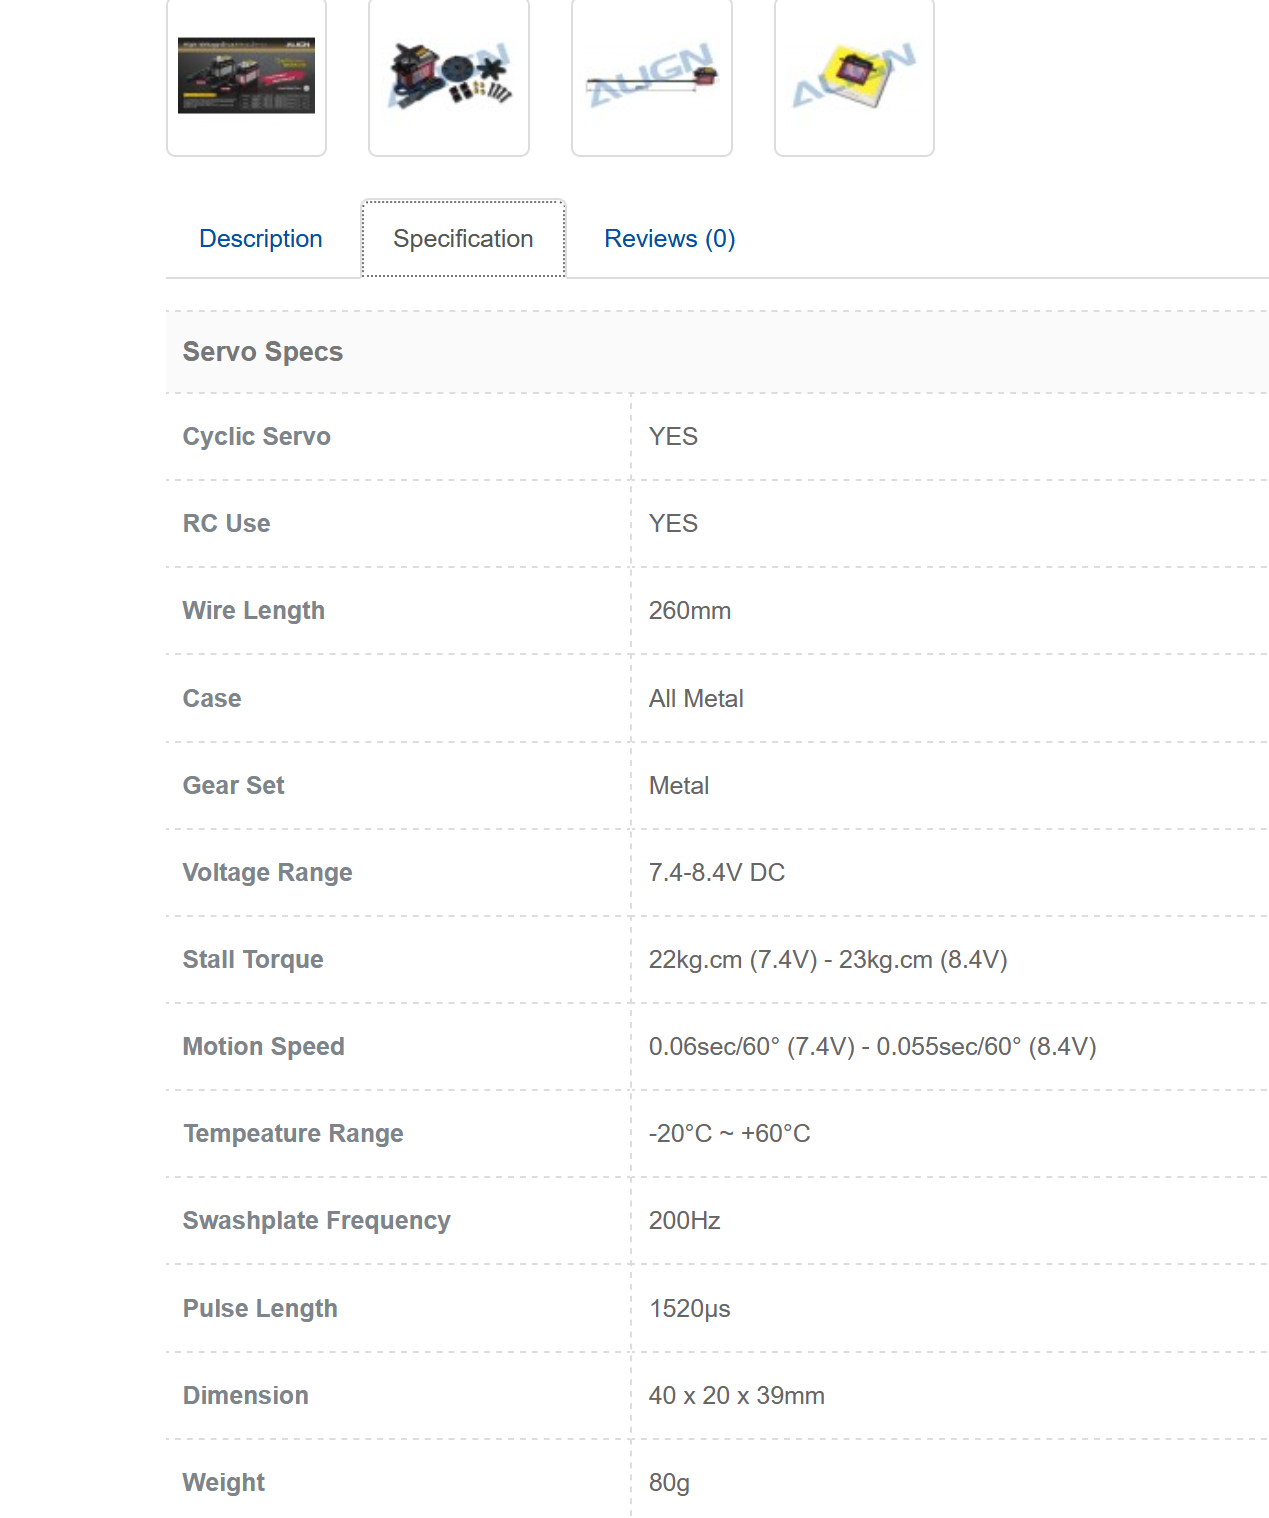Open the dark promotional banner thumbnail
Image resolution: width=1269 pixels, height=1518 pixels.
246,76
